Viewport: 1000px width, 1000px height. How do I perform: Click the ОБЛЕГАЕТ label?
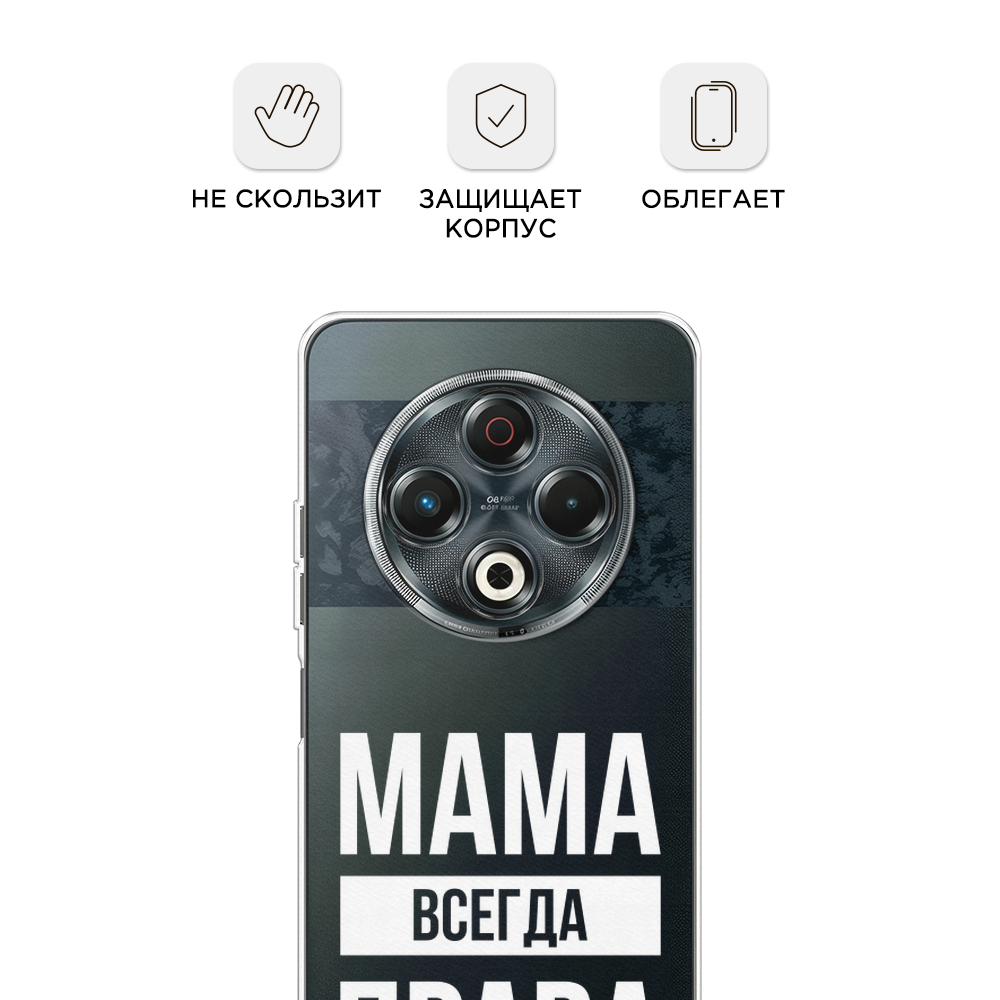tap(713, 199)
